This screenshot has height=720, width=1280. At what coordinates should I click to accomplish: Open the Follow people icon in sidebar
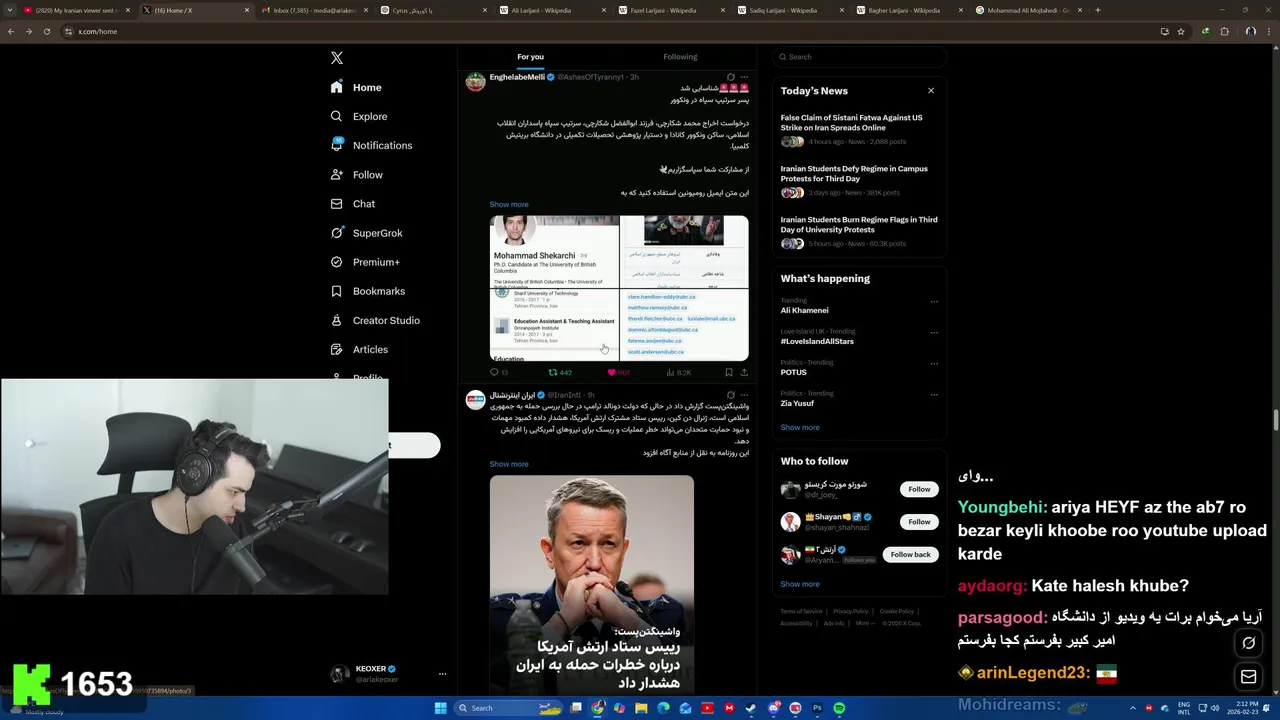pyautogui.click(x=336, y=174)
